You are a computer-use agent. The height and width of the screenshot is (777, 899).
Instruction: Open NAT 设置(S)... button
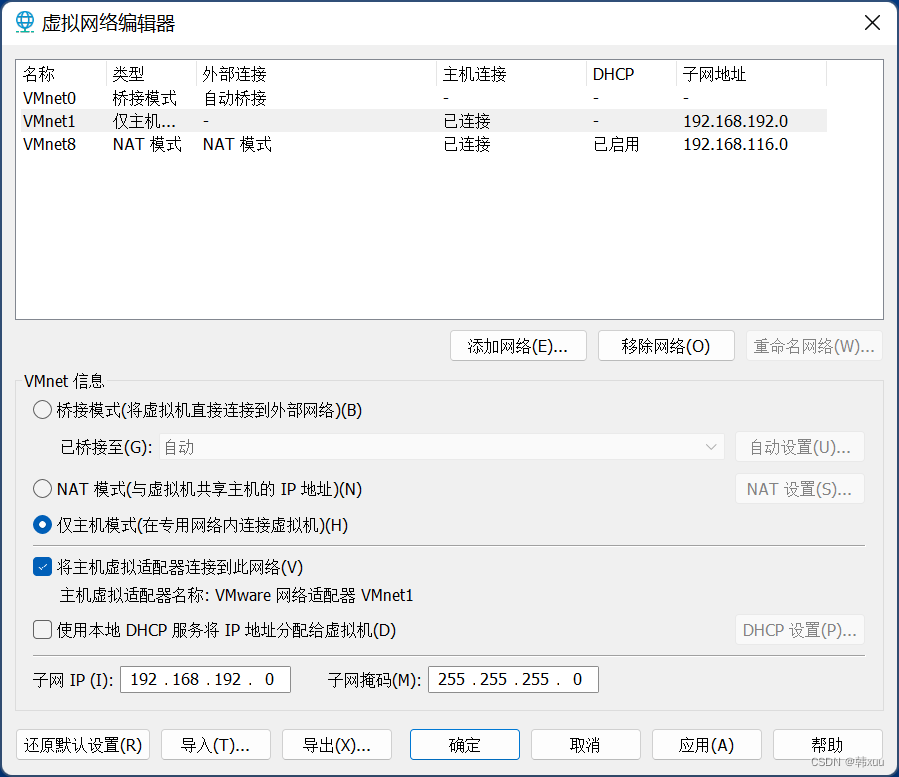(x=800, y=489)
